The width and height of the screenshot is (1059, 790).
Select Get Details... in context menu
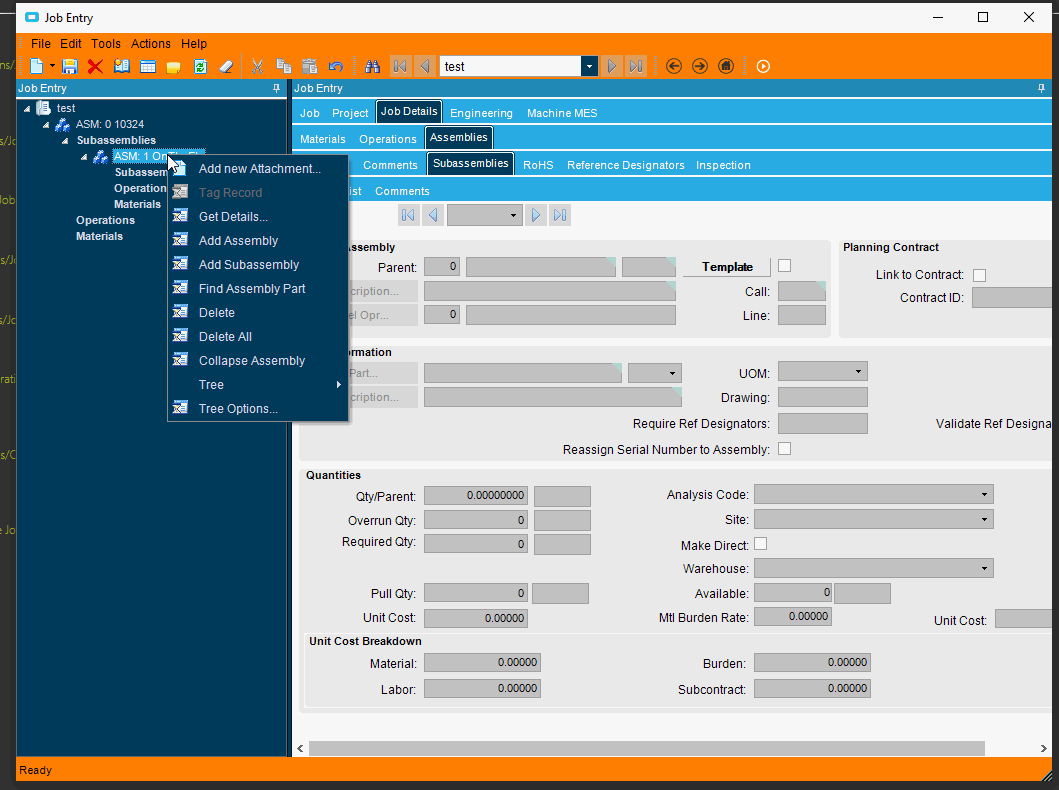pyautogui.click(x=258, y=217)
